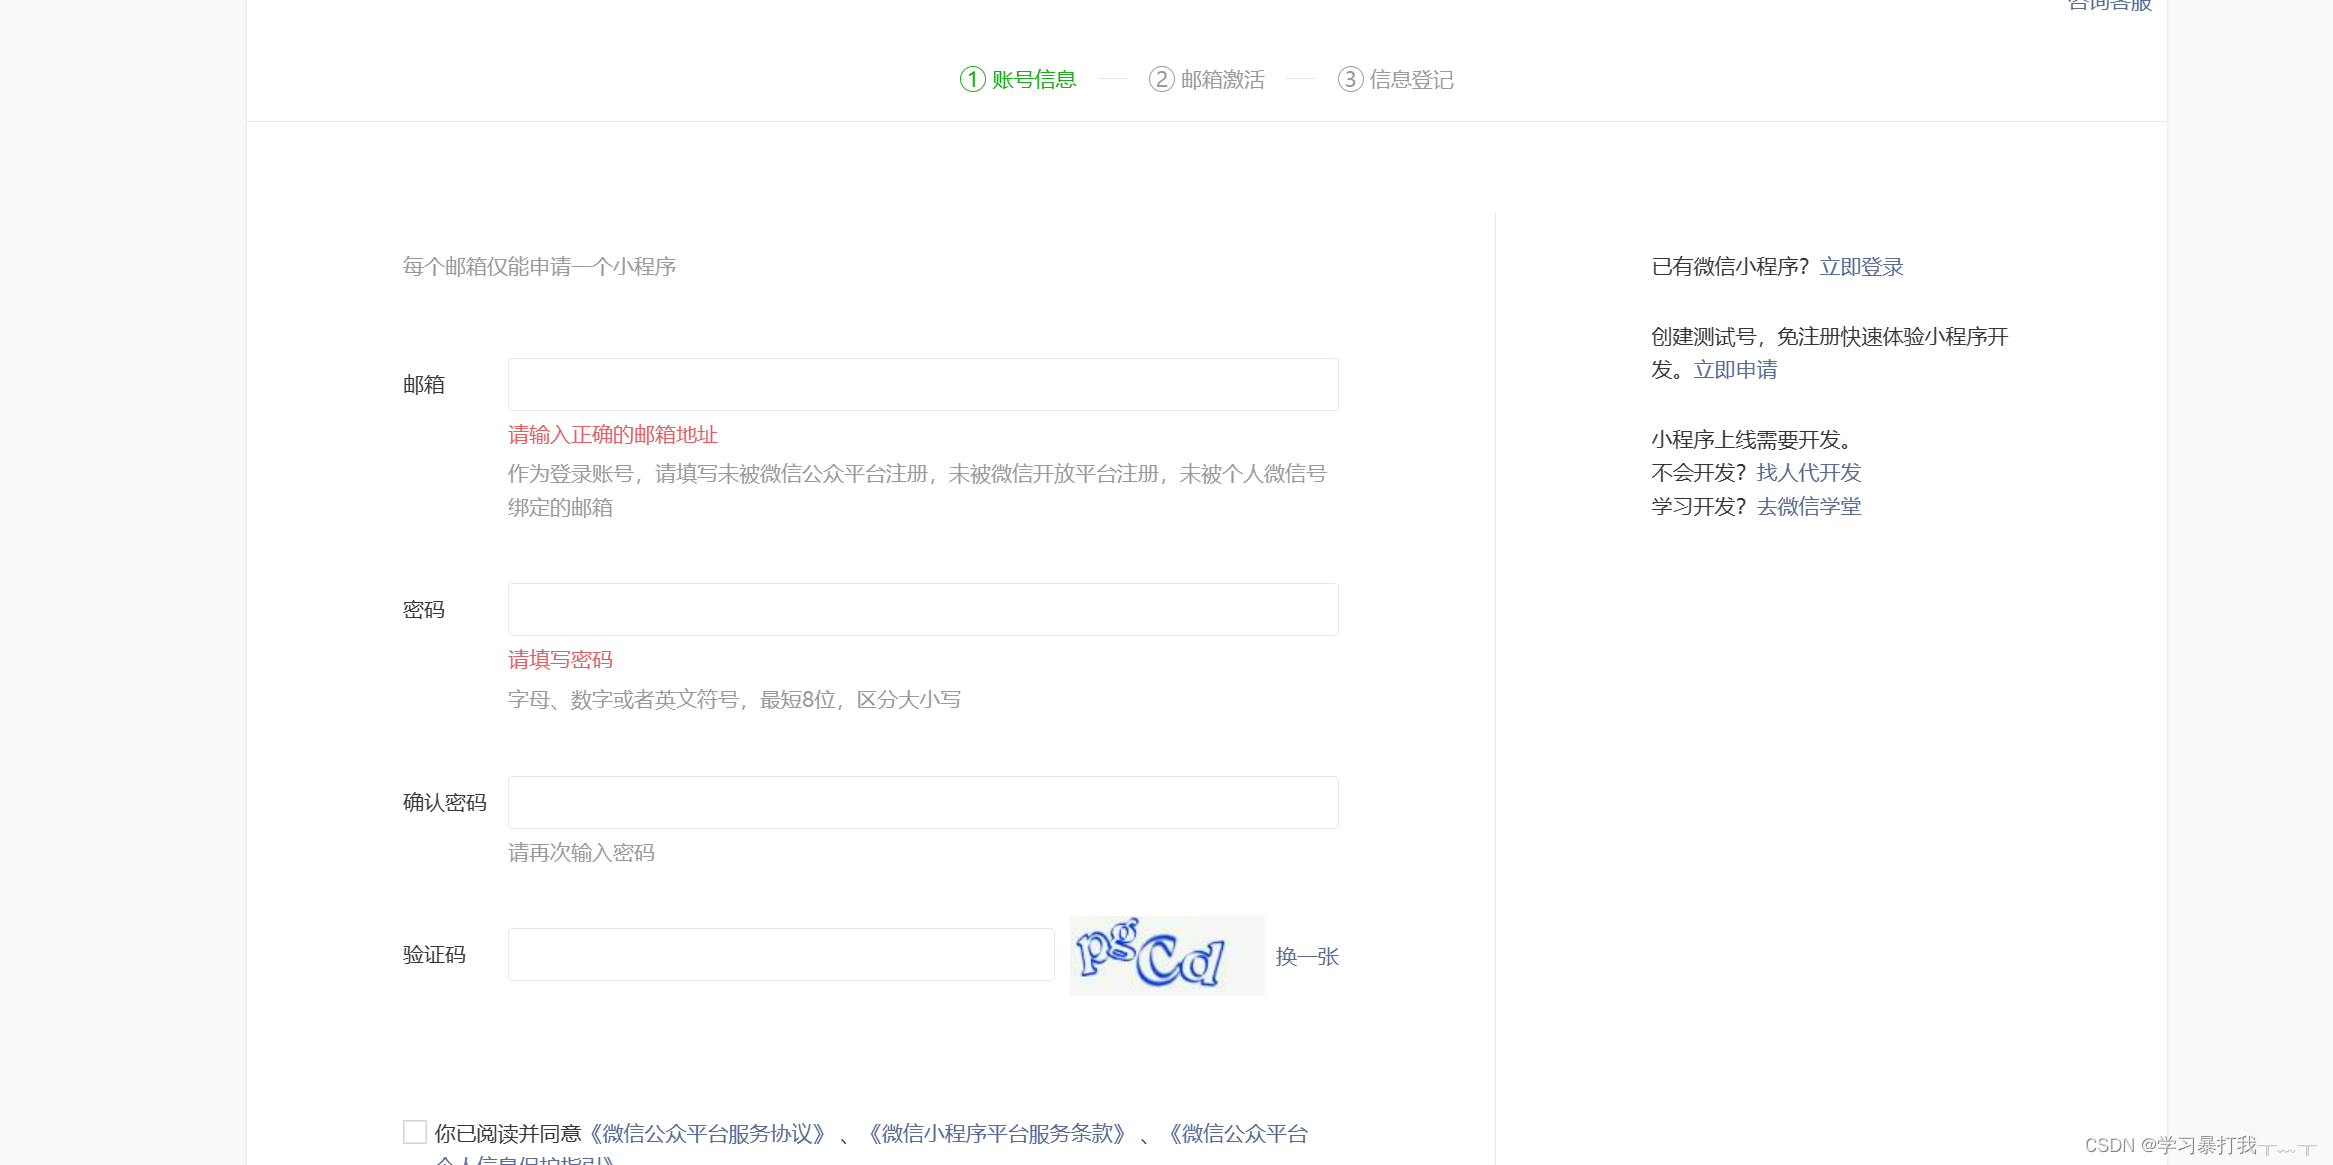This screenshot has height=1165, width=2333.
Task: Click step 3 信息登记 indicator
Action: (1396, 79)
